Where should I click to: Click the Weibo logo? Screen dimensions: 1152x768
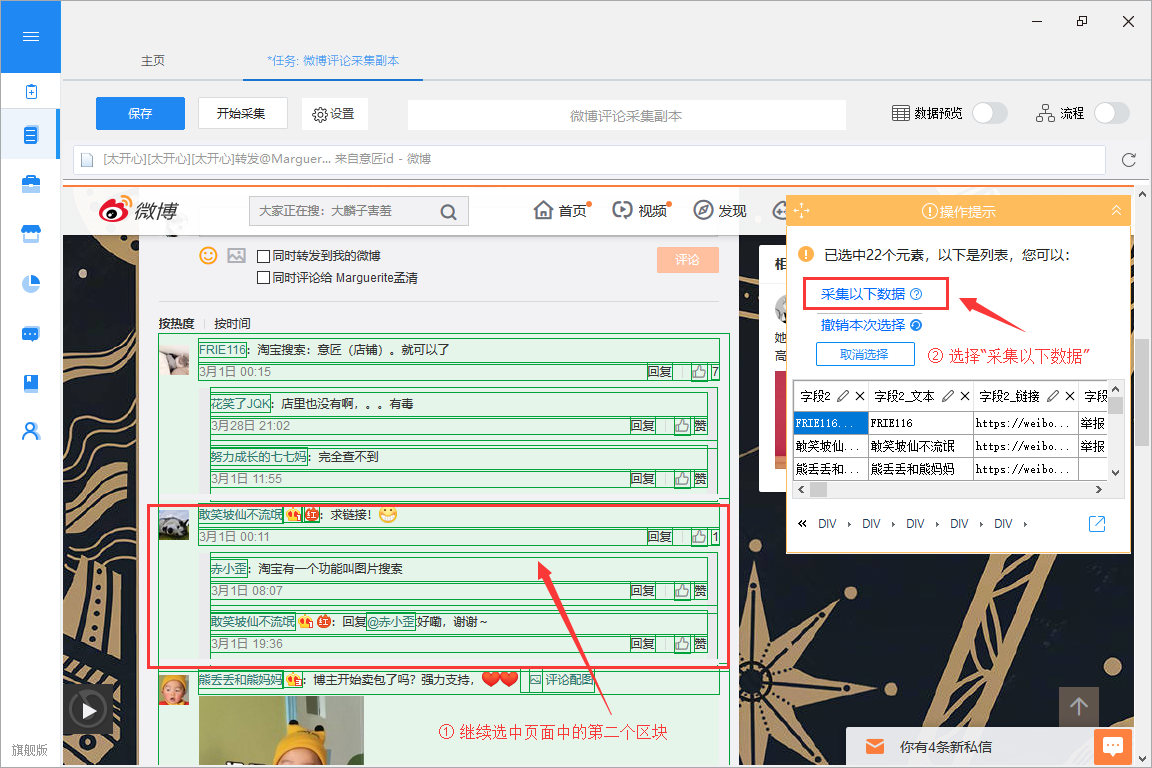pos(139,210)
